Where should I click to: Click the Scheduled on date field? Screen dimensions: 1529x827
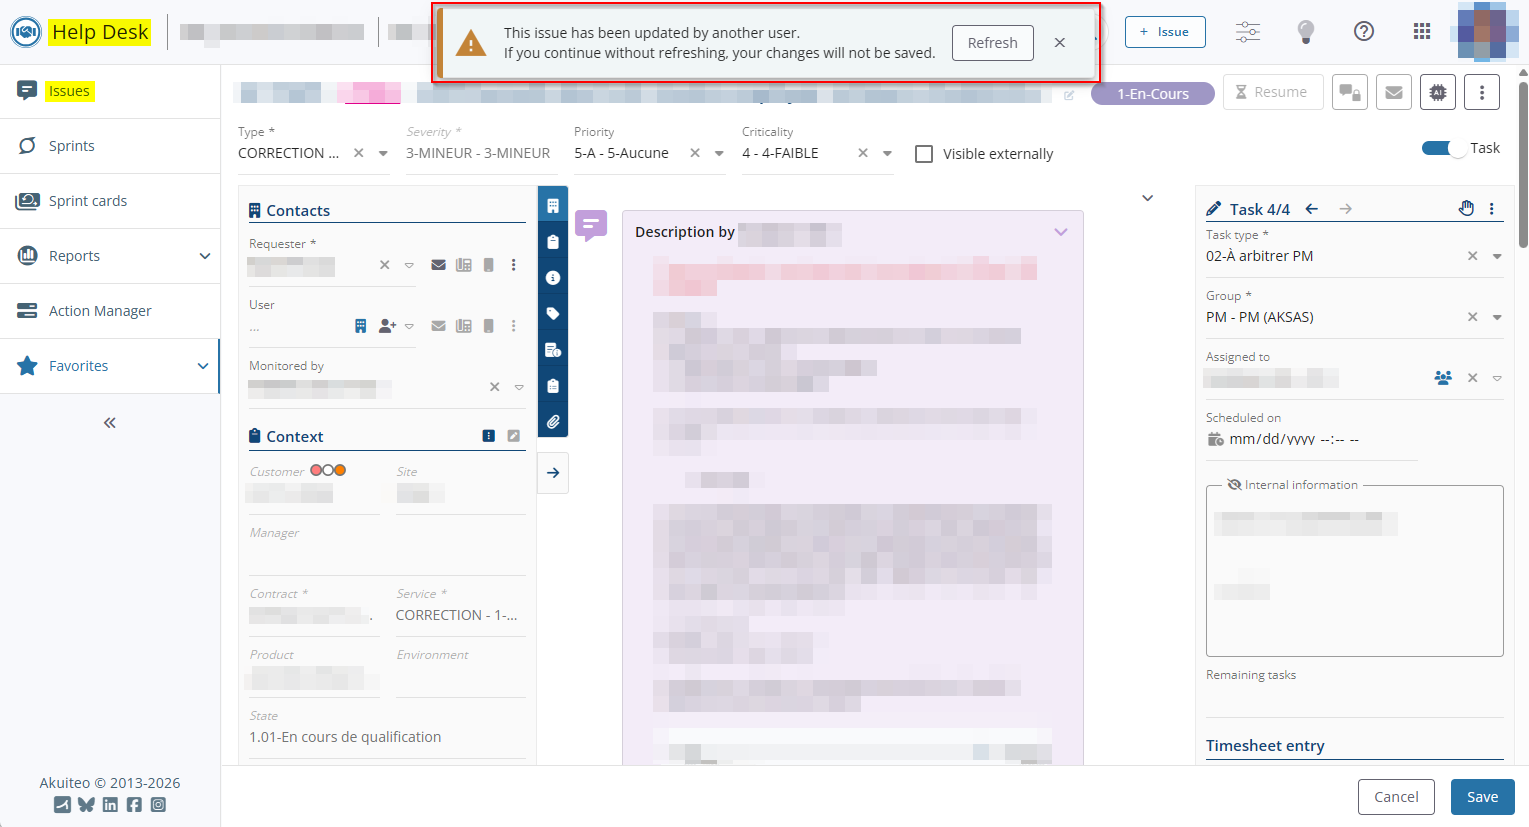point(1294,440)
